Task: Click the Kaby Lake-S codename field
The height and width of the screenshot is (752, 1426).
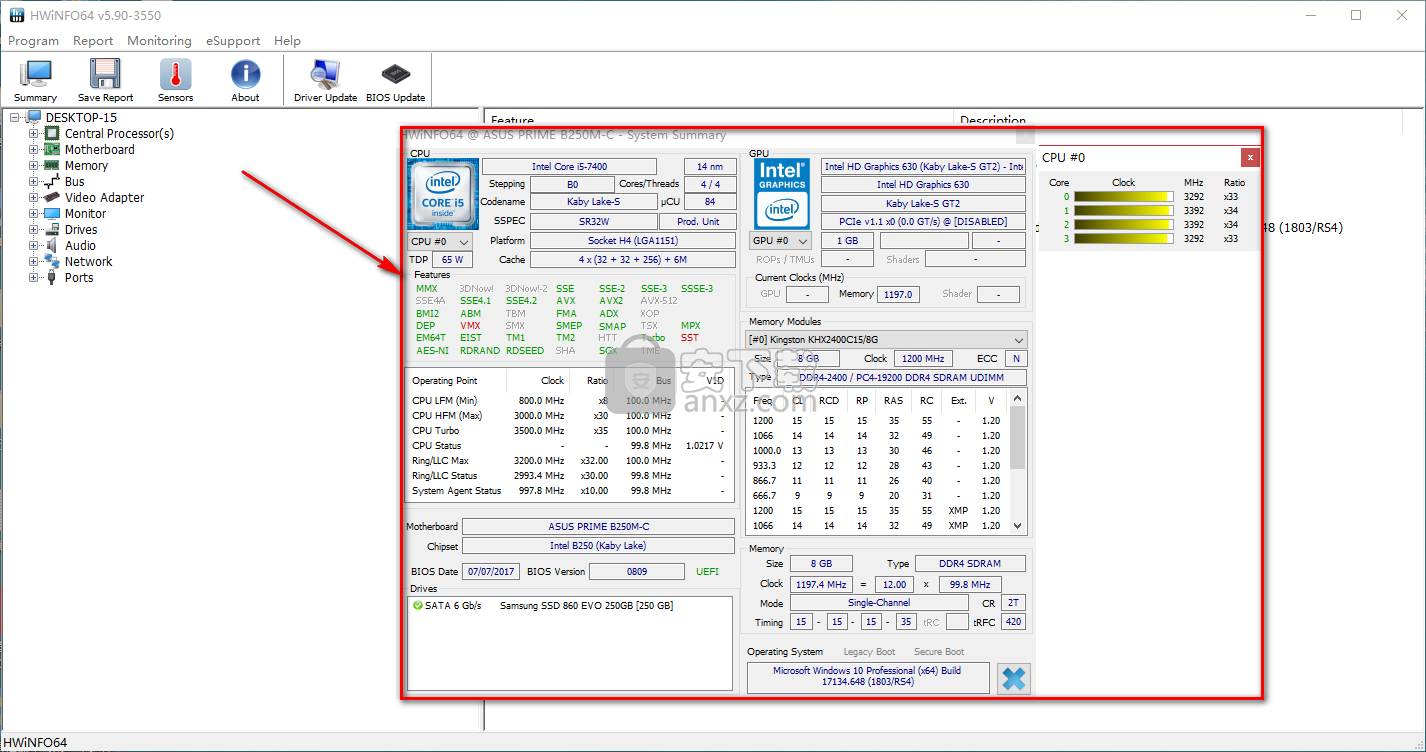Action: pos(593,202)
